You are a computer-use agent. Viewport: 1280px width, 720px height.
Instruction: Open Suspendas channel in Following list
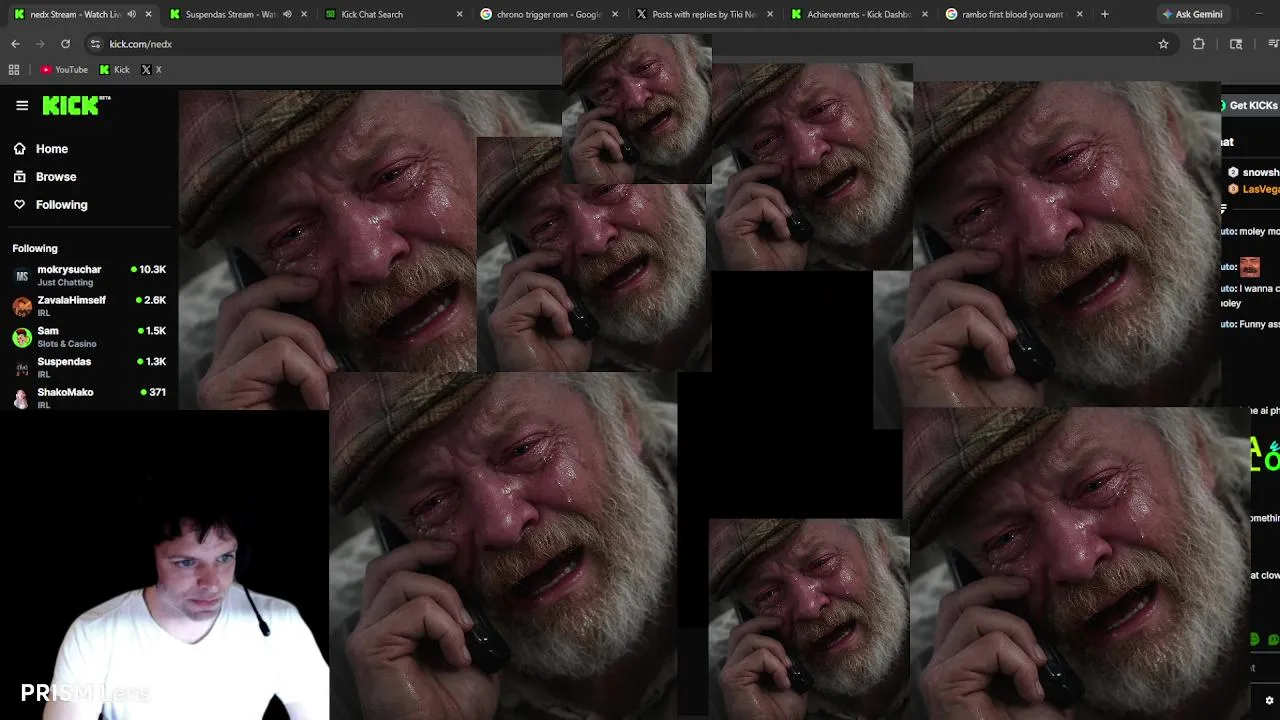pyautogui.click(x=89, y=367)
